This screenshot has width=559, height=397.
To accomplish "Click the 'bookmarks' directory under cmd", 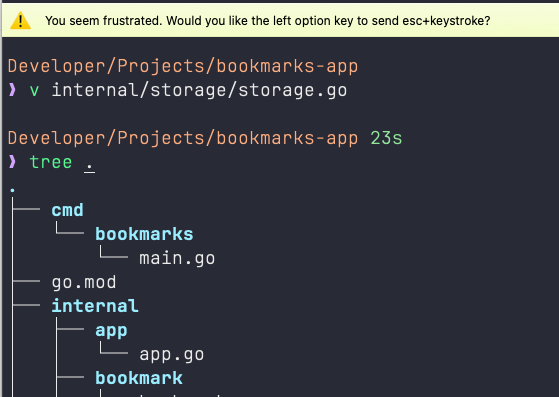I will [x=144, y=234].
